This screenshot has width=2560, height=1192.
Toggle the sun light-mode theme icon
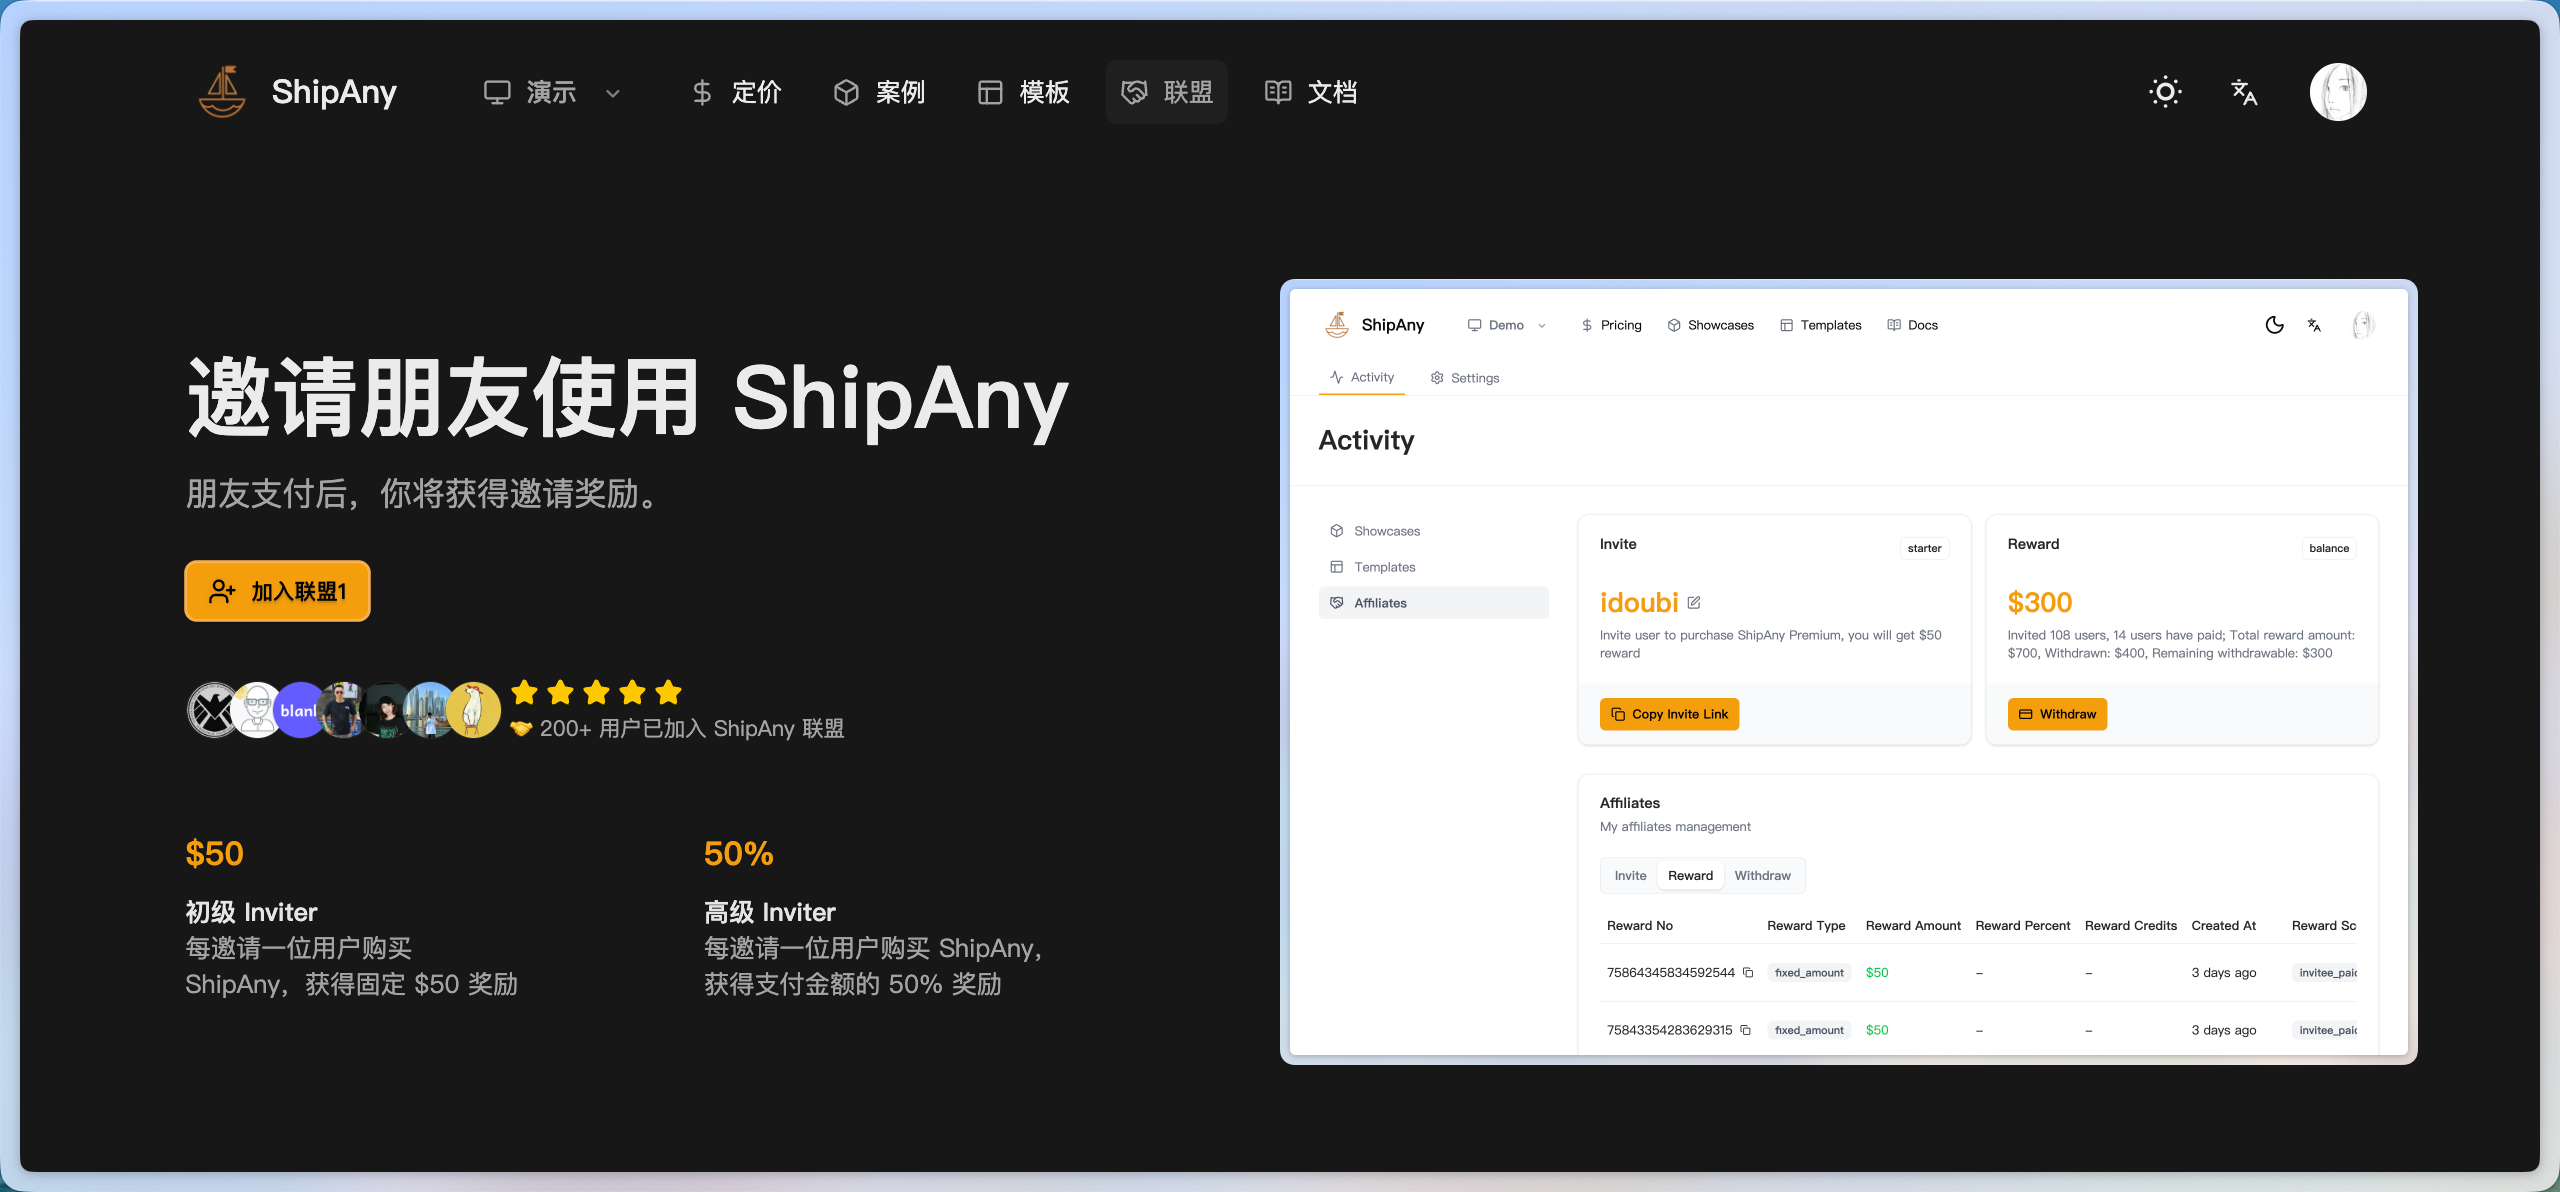click(2165, 92)
